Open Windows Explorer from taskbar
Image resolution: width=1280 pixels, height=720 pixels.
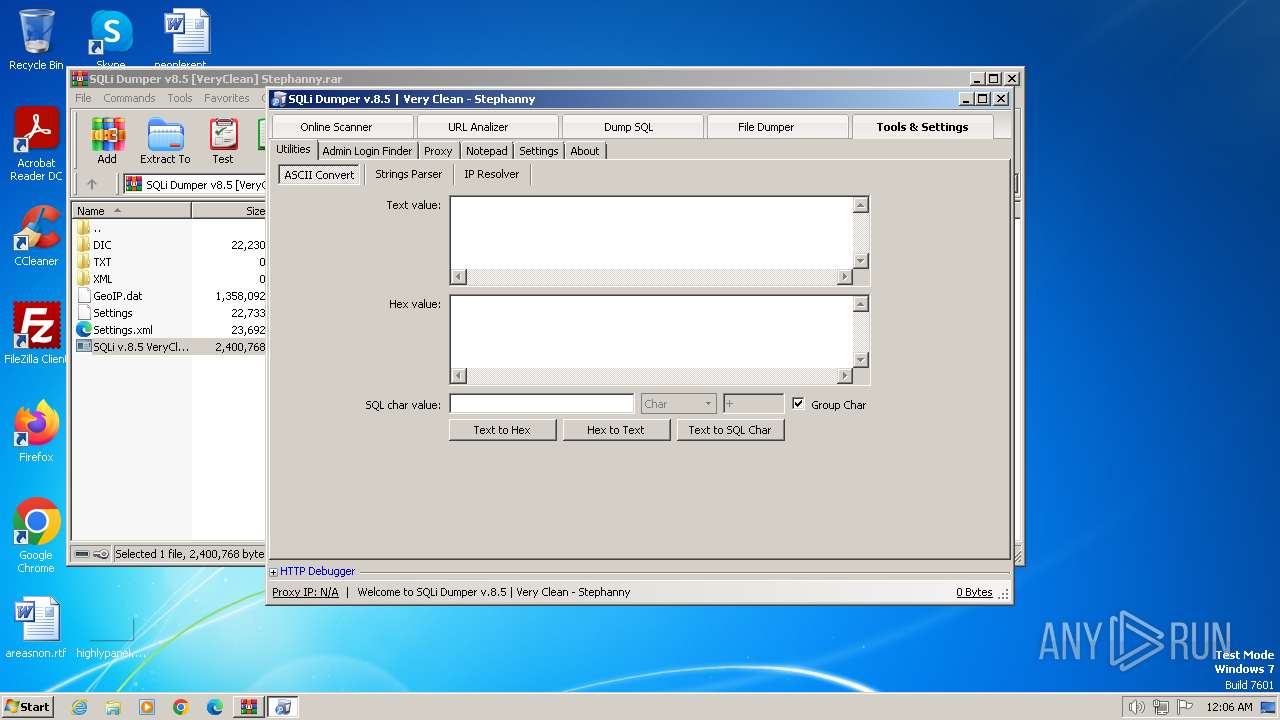(x=113, y=707)
